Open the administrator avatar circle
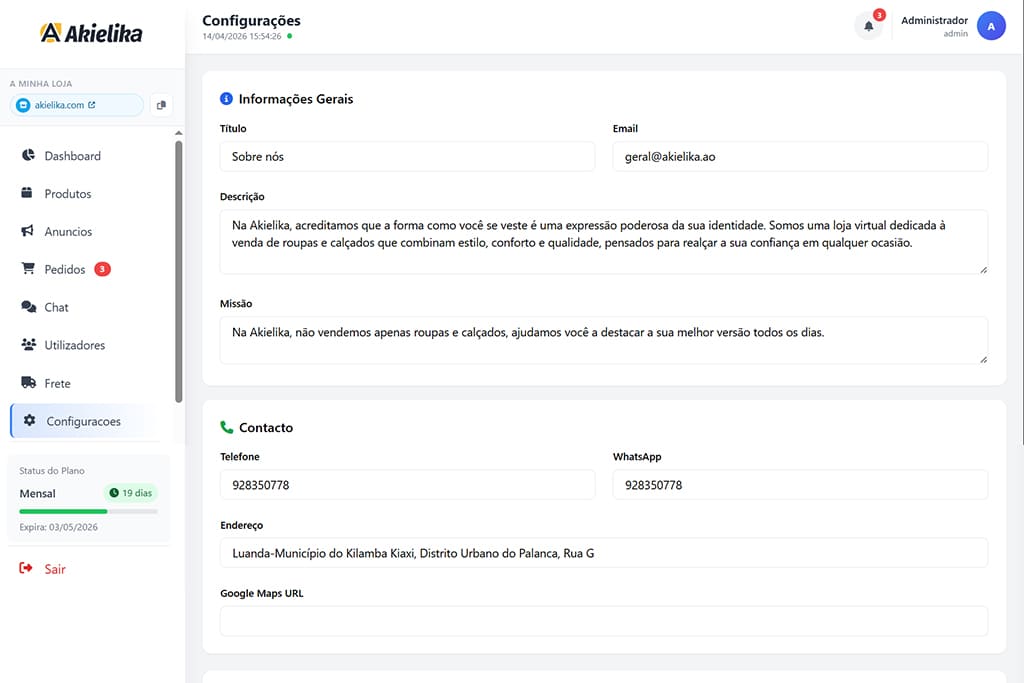The image size is (1024, 683). pos(990,26)
